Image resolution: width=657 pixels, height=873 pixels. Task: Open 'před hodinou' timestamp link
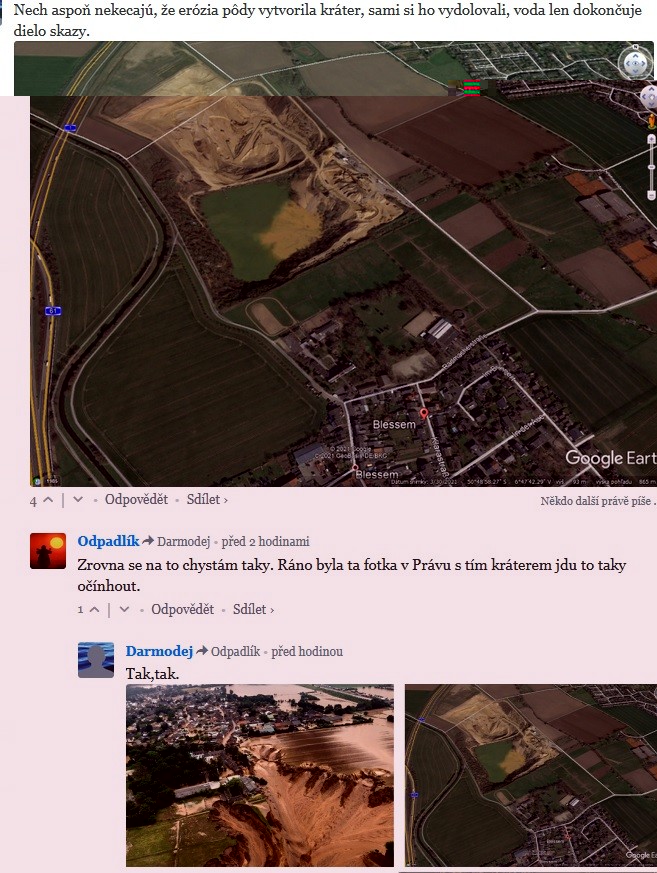coord(307,651)
